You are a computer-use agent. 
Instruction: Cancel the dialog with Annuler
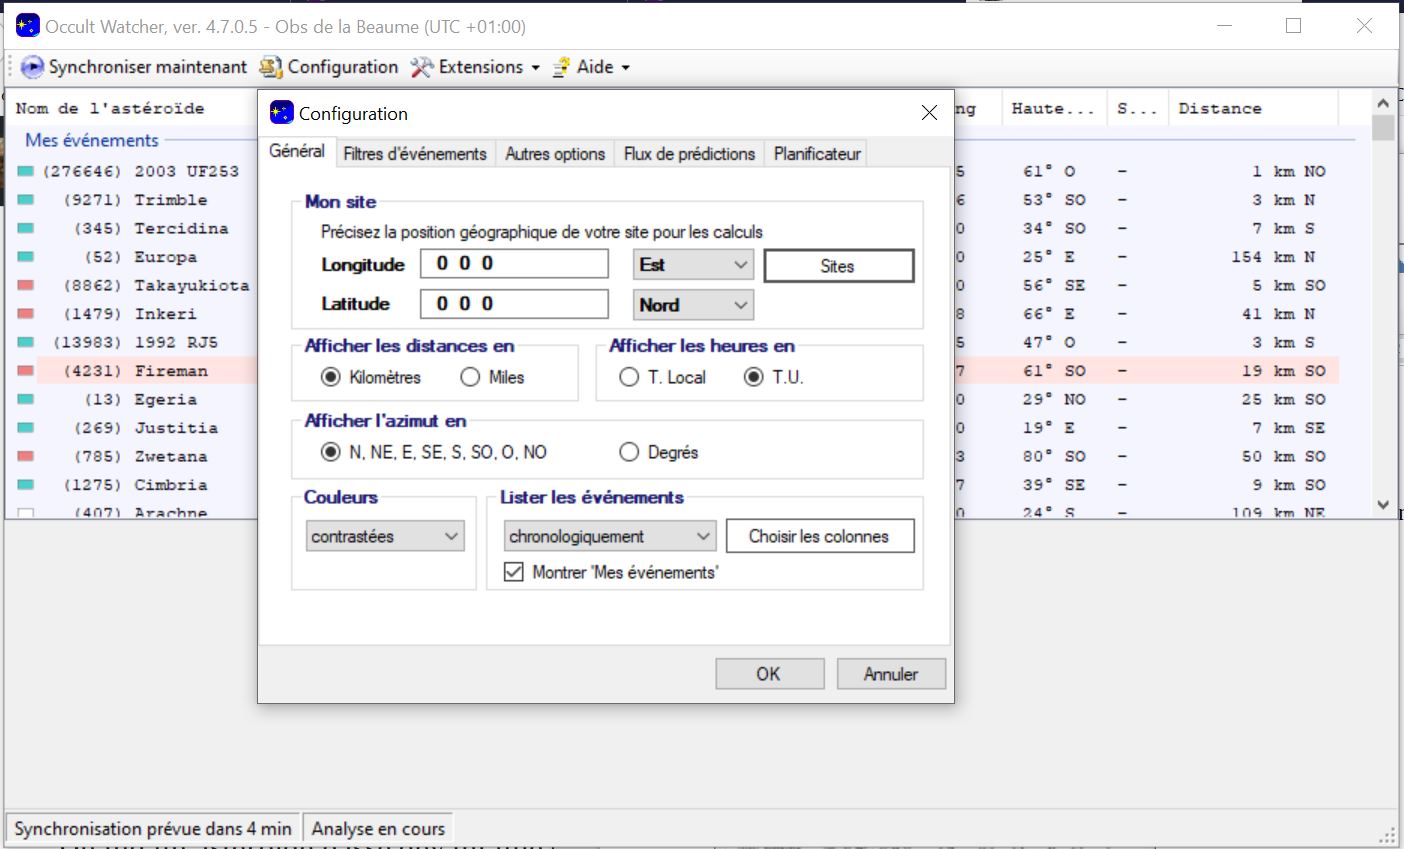[891, 674]
